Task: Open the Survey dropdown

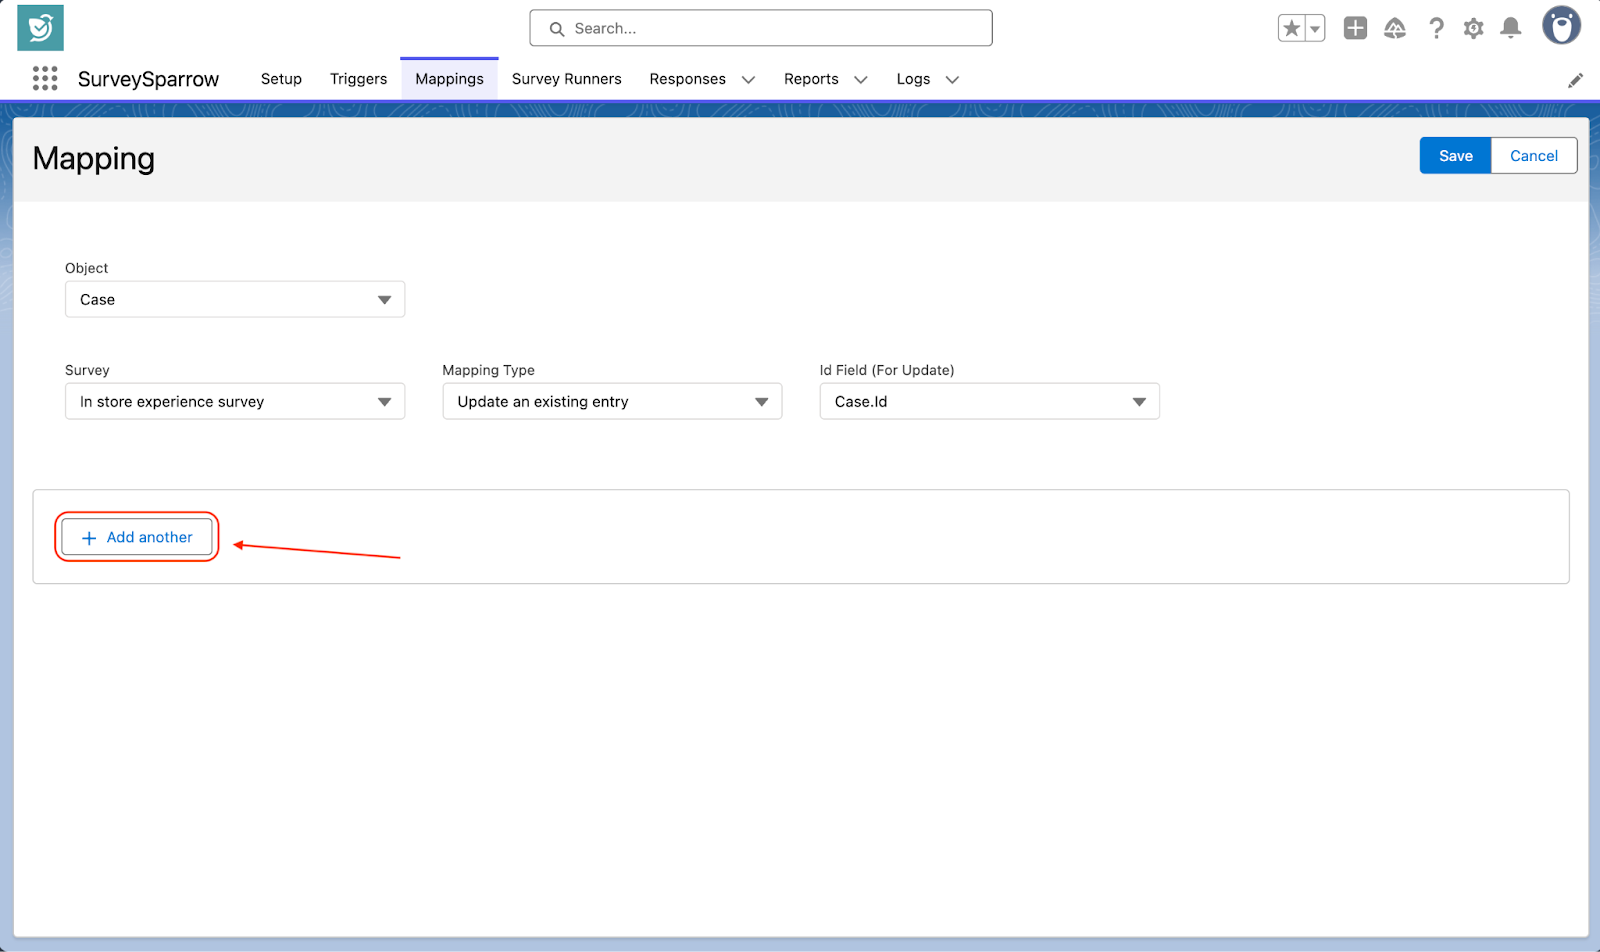Action: tap(235, 402)
